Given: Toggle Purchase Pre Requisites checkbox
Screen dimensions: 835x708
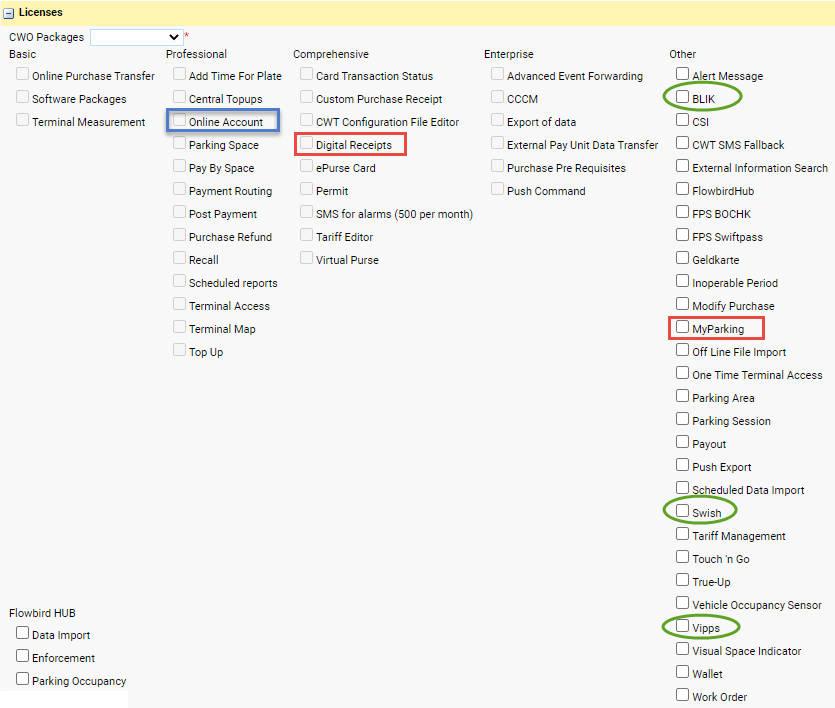Looking at the screenshot, I should tap(497, 166).
